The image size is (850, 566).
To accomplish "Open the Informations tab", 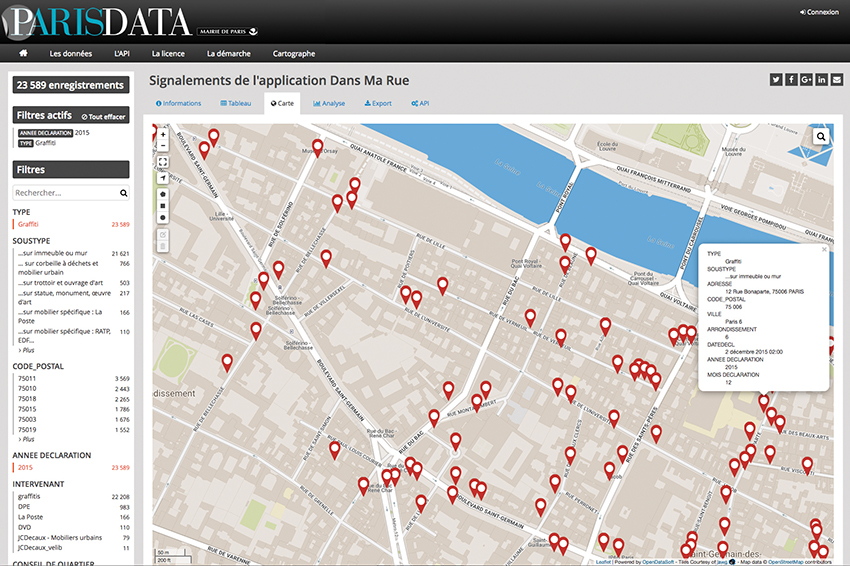I will point(178,103).
